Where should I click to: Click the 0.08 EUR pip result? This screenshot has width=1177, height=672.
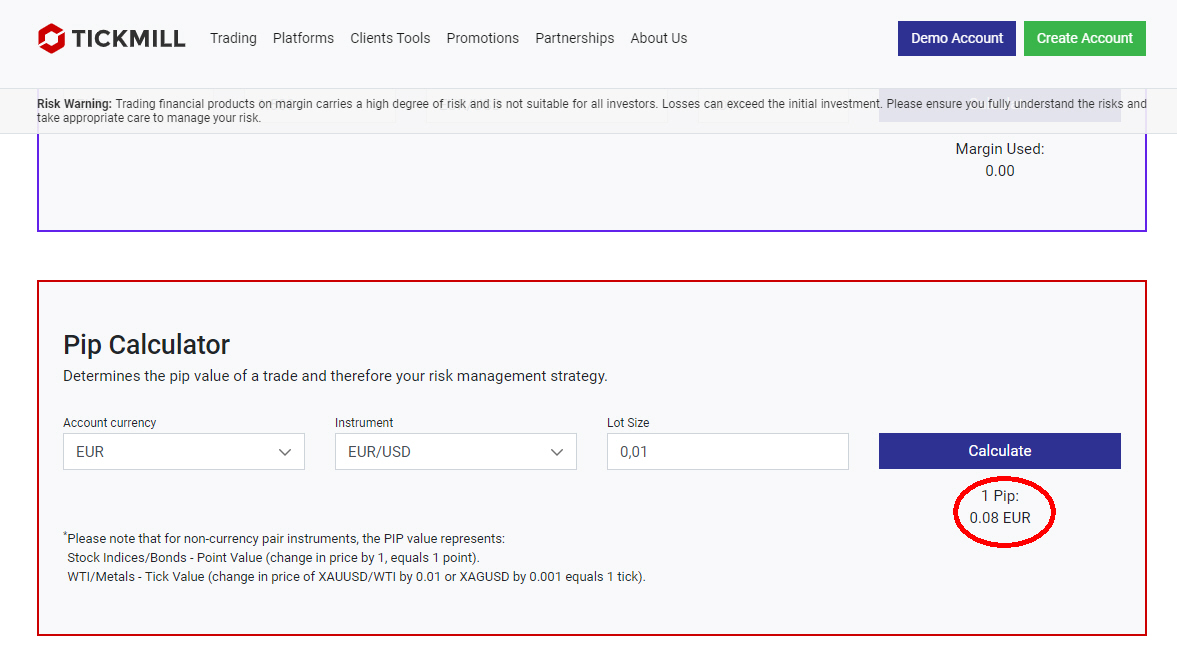point(1000,518)
